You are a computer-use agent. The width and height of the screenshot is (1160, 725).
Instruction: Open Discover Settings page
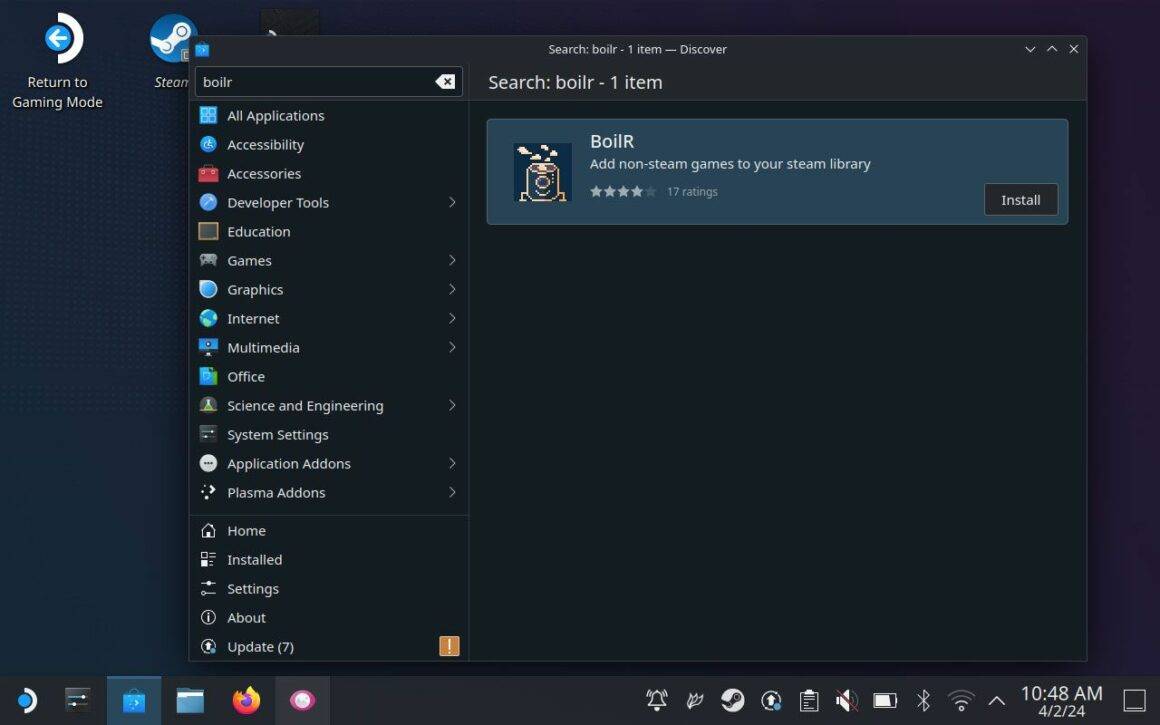328,589
